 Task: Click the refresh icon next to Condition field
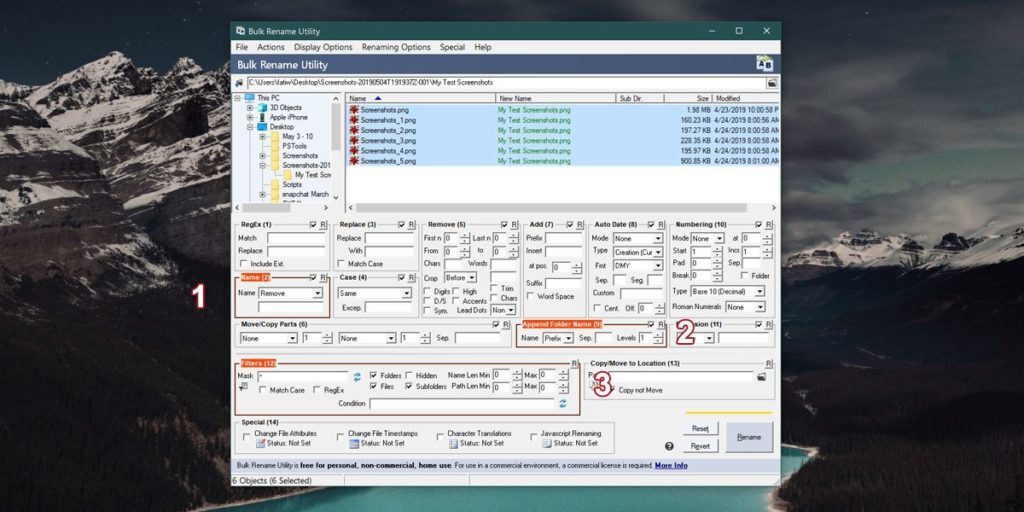(x=562, y=403)
